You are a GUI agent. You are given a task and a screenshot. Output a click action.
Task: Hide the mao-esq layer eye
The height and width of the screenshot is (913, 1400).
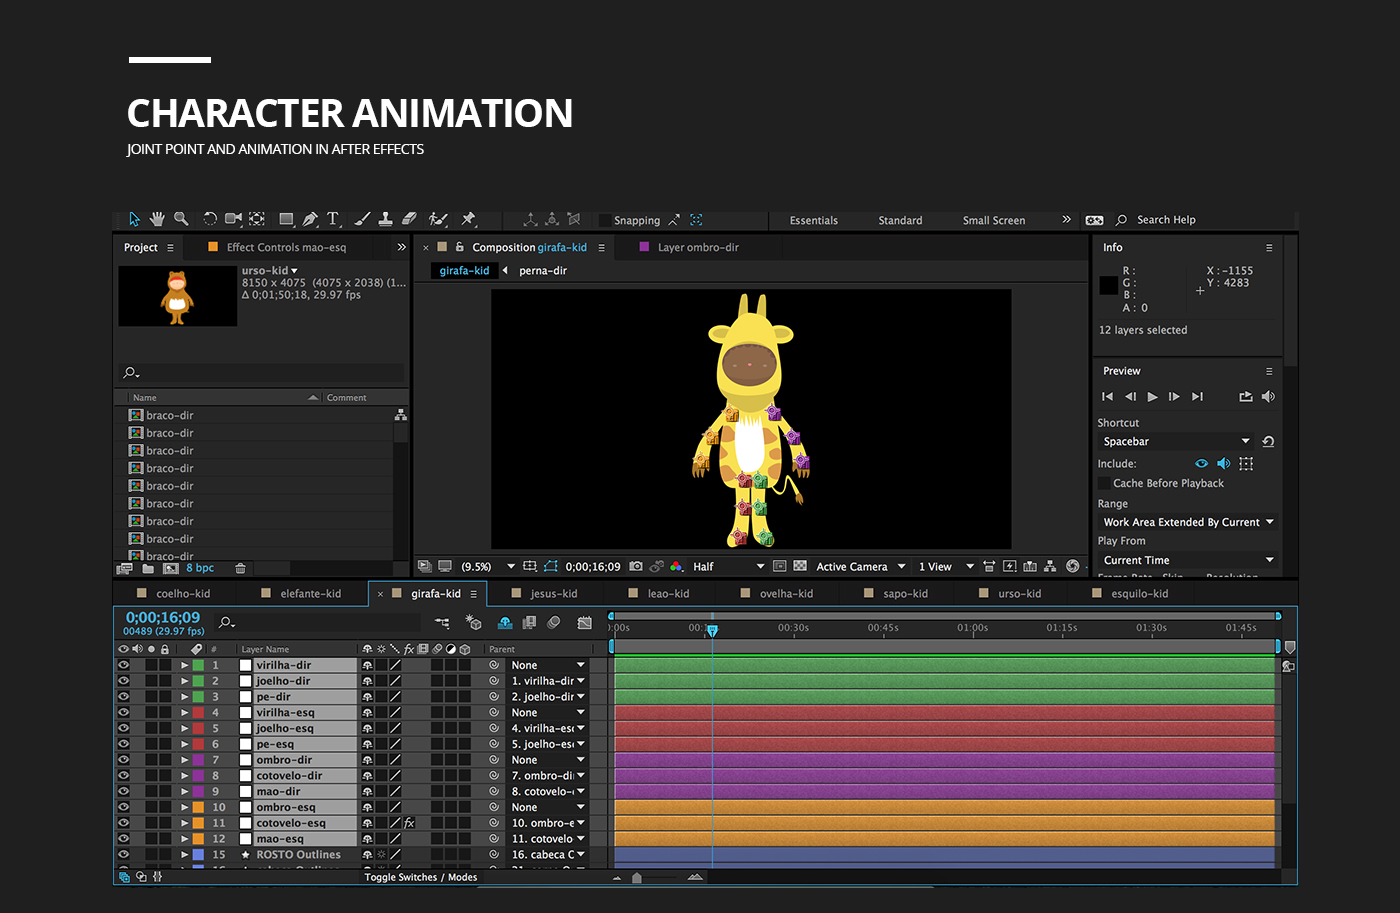click(123, 839)
